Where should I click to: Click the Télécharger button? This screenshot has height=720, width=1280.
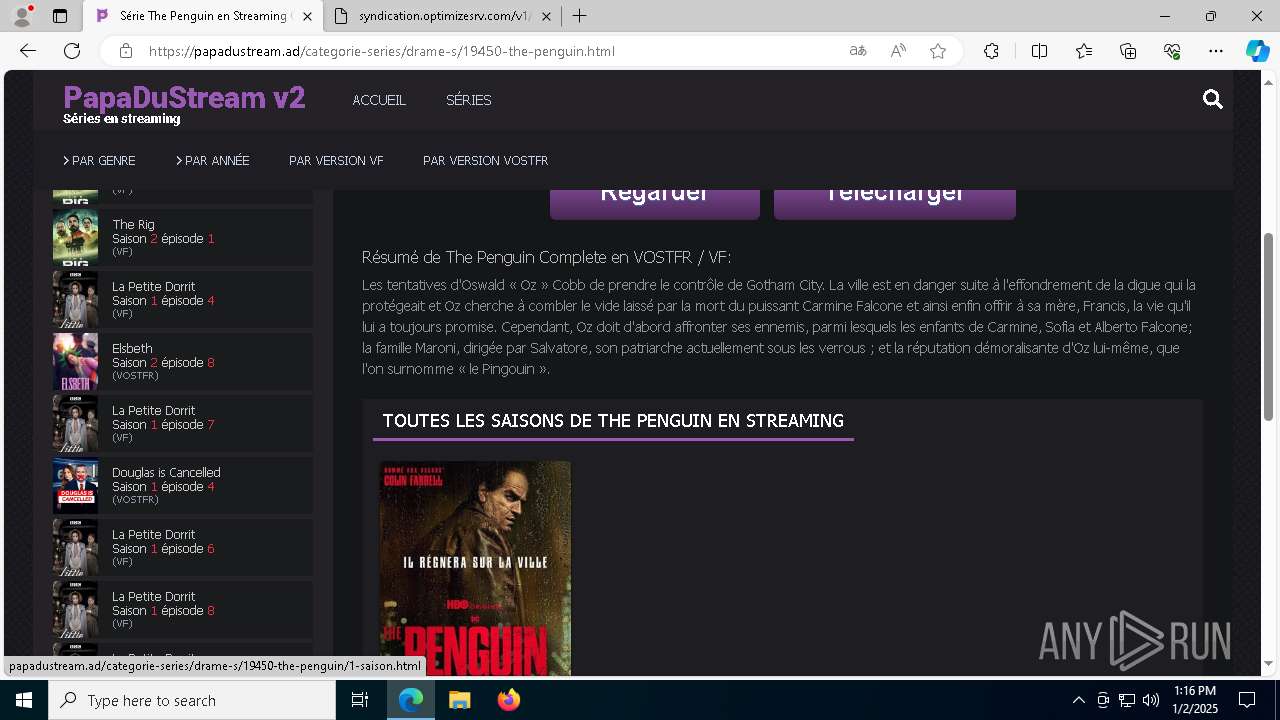(x=895, y=203)
